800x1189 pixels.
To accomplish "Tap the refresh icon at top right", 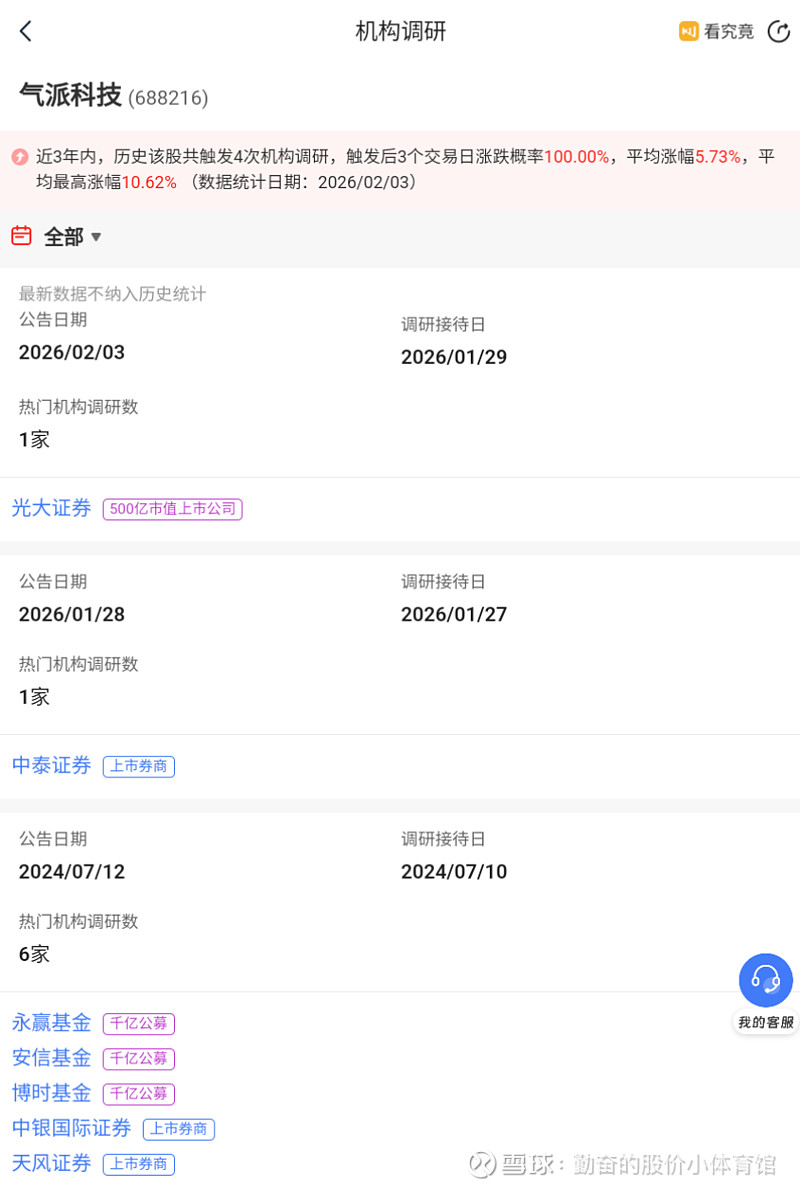I will point(778,31).
